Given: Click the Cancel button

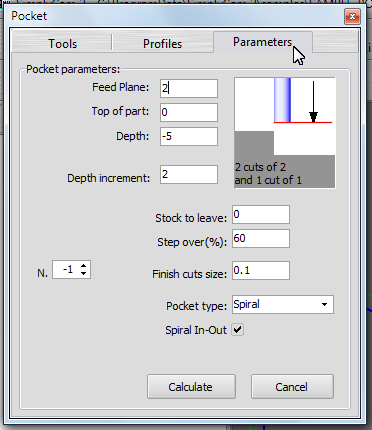Looking at the screenshot, I should click(x=292, y=387).
